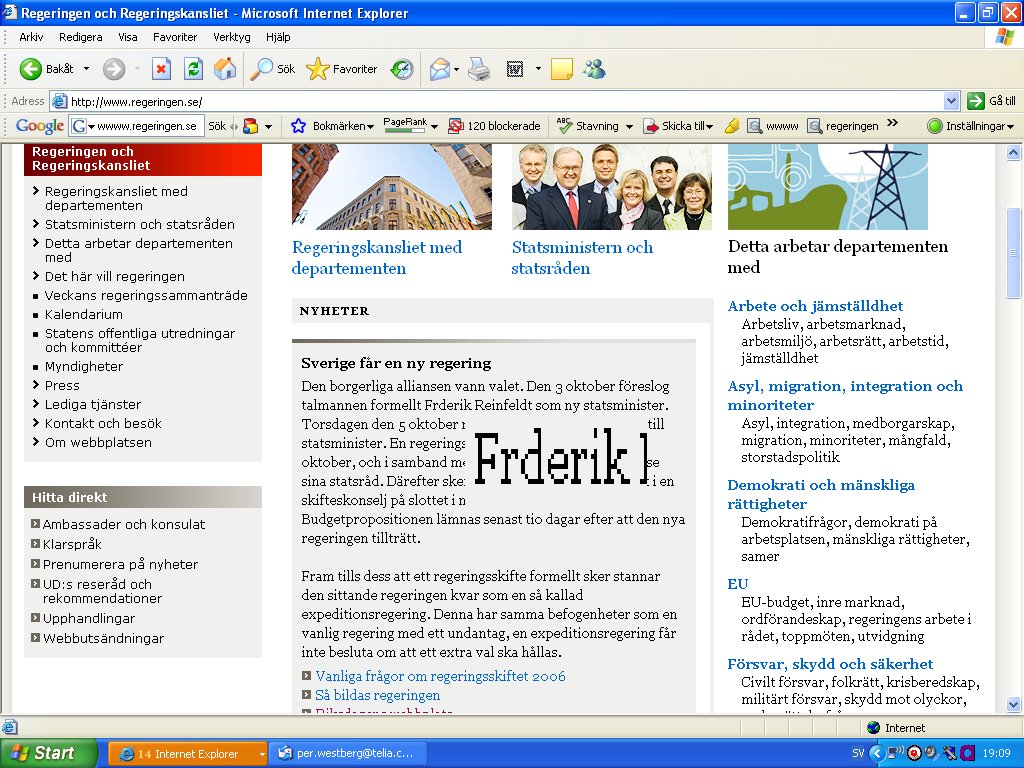Expand the address bar dropdown
1024x768 pixels.
tap(952, 101)
